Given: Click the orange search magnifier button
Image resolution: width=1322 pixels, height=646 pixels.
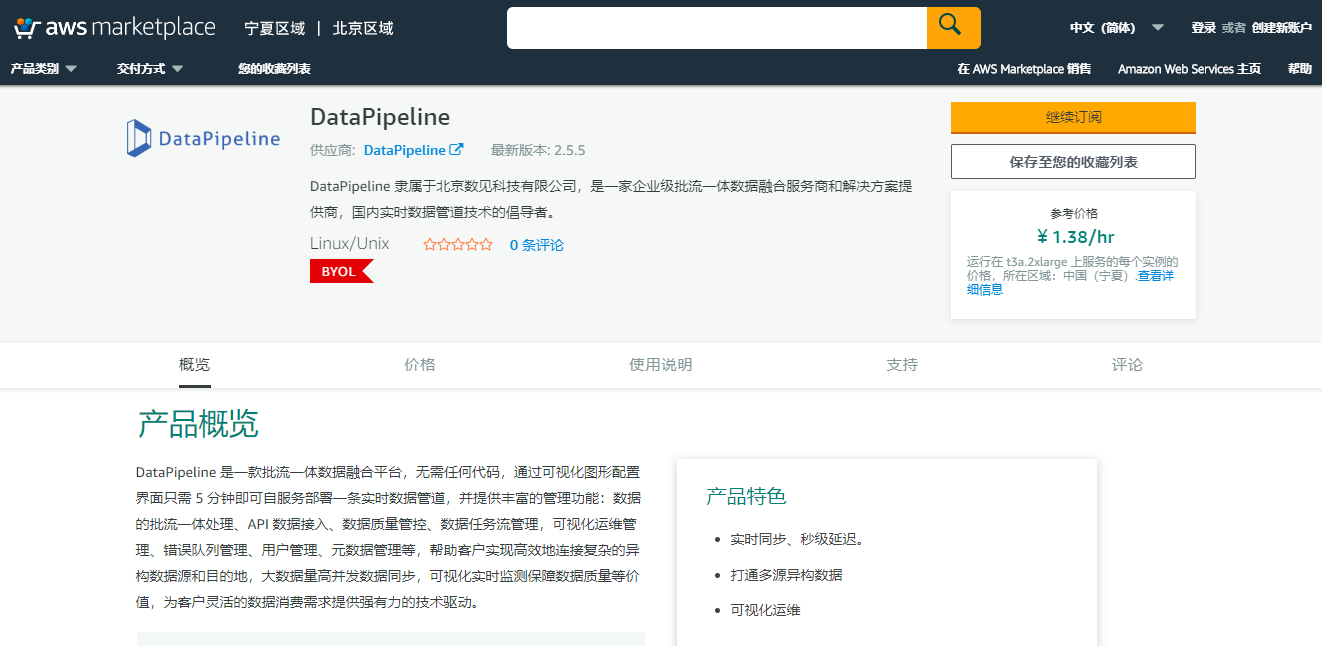Looking at the screenshot, I should click(x=953, y=28).
